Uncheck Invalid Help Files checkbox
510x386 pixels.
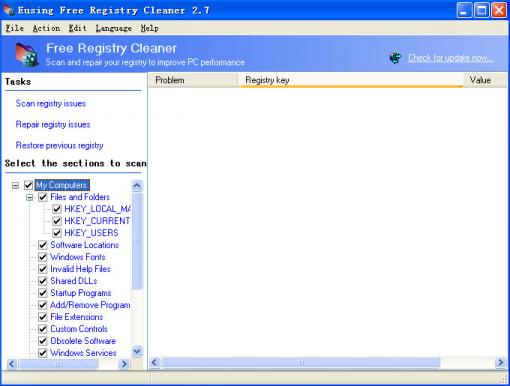tap(43, 269)
